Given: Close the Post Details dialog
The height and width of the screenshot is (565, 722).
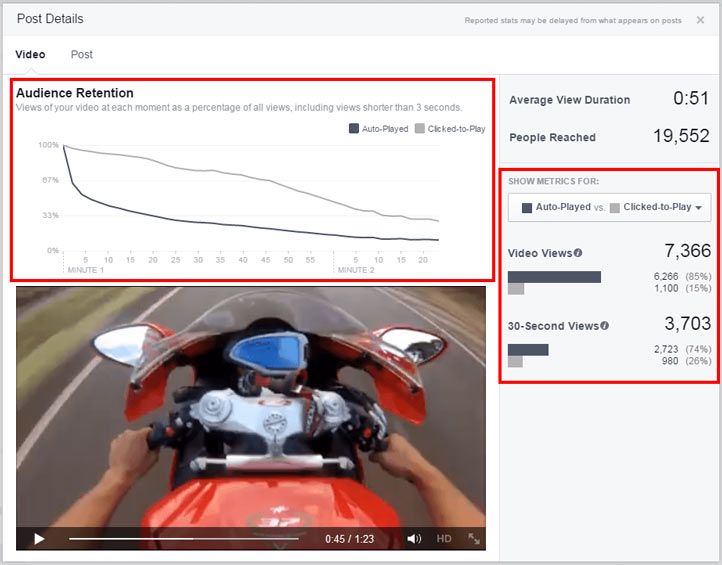Looking at the screenshot, I should (x=700, y=20).
